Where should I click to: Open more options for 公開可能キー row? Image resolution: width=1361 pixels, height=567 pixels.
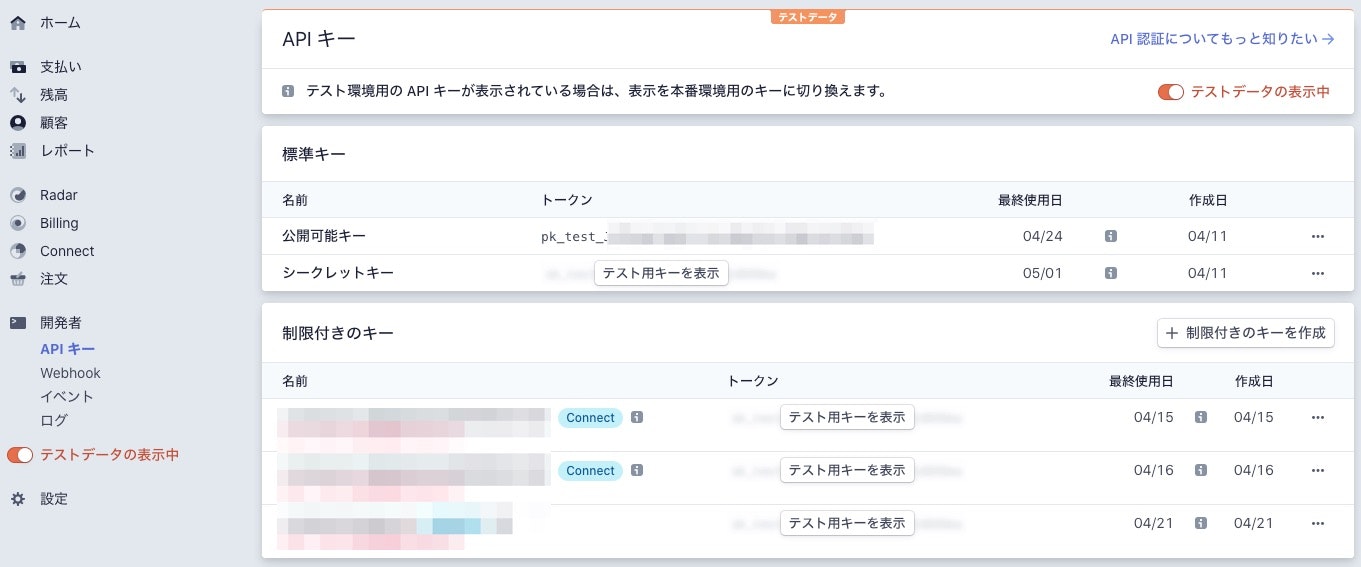tap(1317, 236)
